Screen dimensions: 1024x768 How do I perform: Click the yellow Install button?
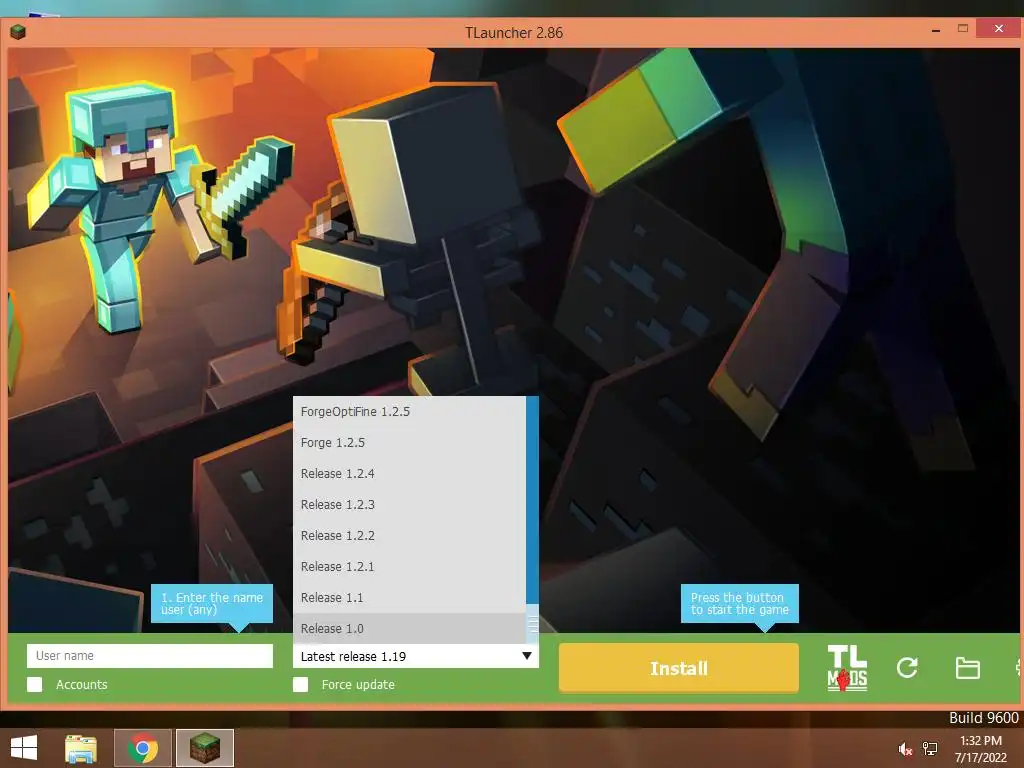(x=679, y=668)
